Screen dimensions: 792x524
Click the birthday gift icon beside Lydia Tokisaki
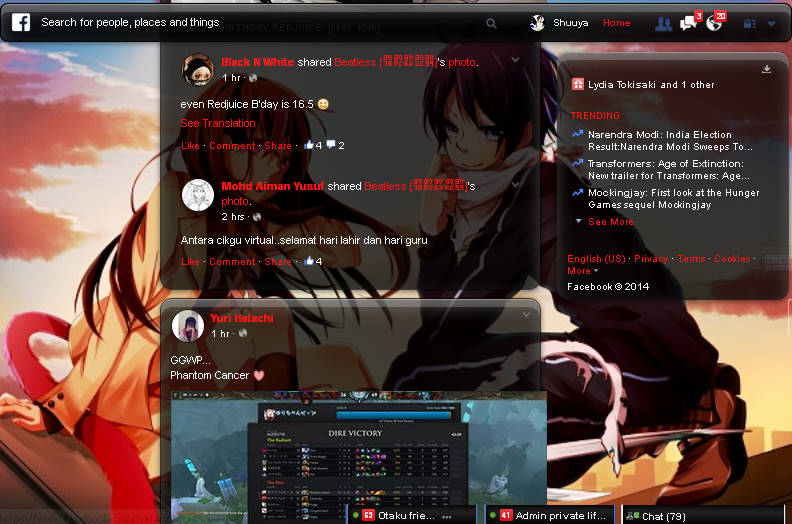[577, 84]
